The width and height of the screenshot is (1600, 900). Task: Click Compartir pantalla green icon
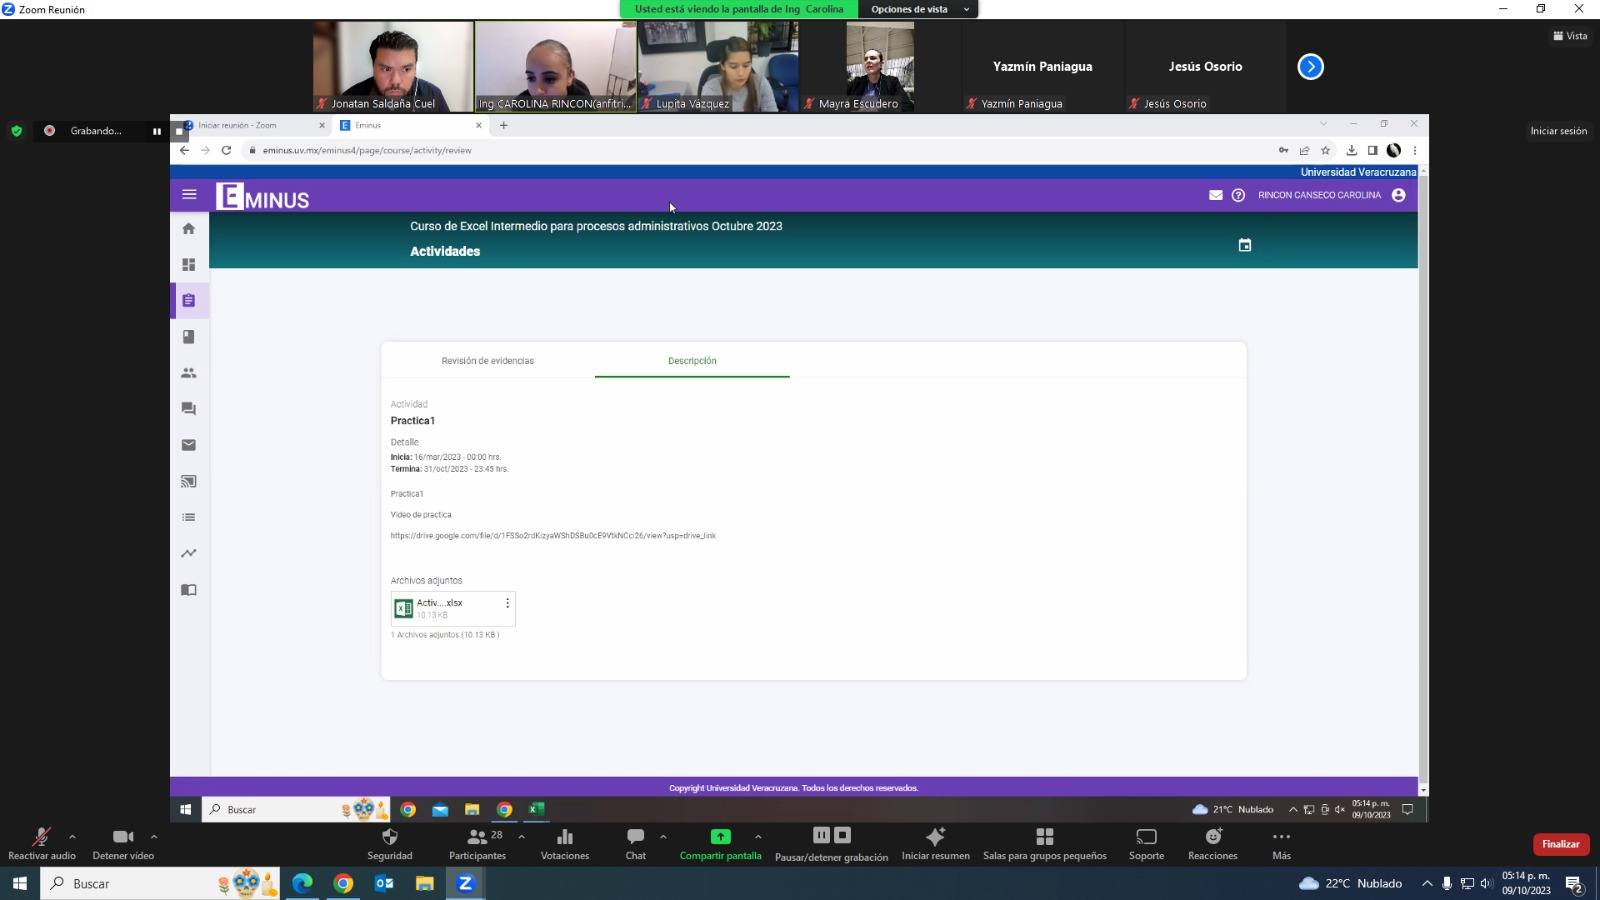pyautogui.click(x=720, y=837)
